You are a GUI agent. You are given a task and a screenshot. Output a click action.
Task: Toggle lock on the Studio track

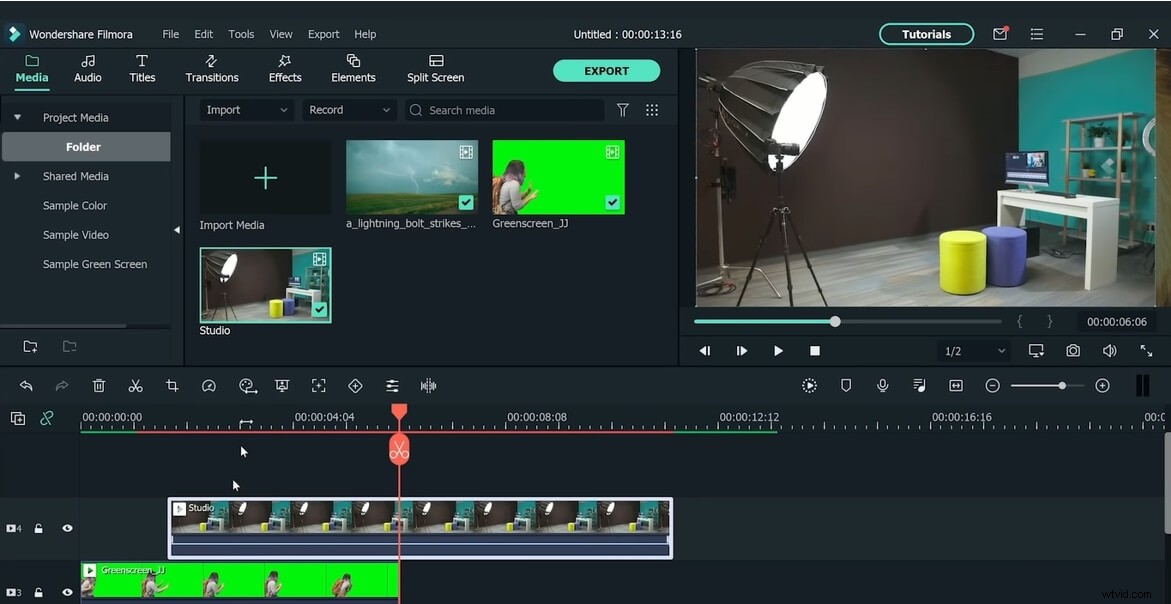(39, 528)
